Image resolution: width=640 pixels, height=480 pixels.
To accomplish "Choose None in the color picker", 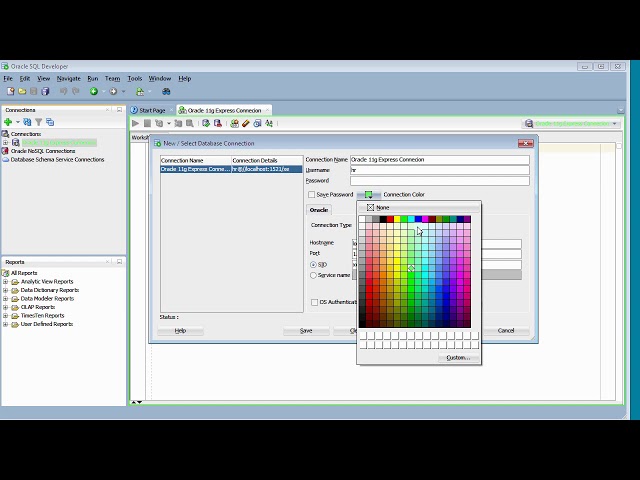I will 419,208.
